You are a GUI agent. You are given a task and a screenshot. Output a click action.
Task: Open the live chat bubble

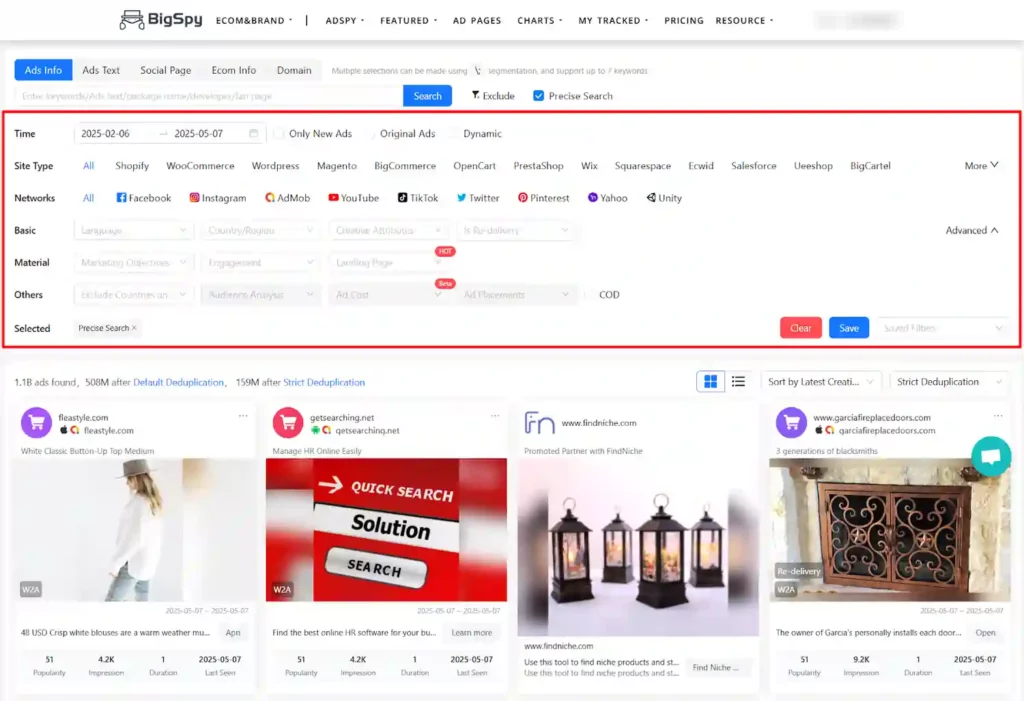[991, 456]
